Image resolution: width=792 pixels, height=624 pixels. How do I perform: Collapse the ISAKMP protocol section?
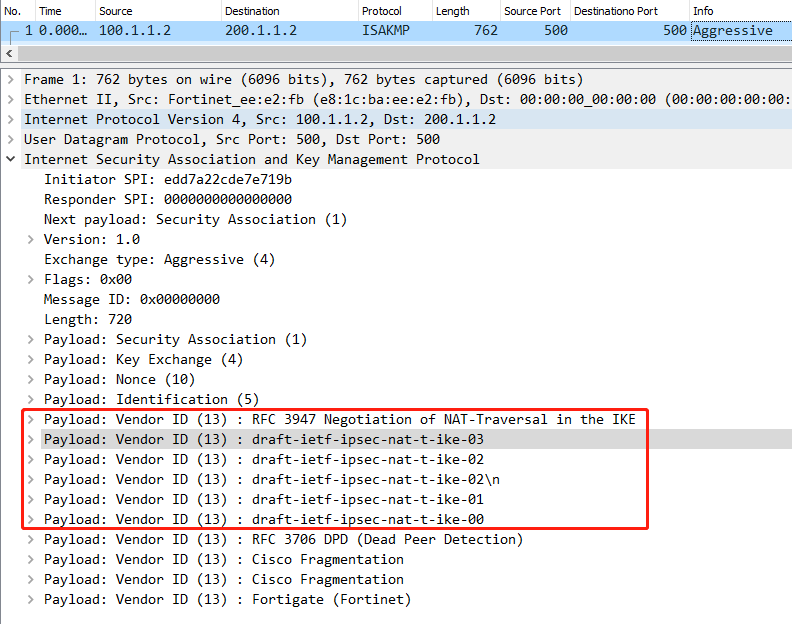pyautogui.click(x=10, y=159)
